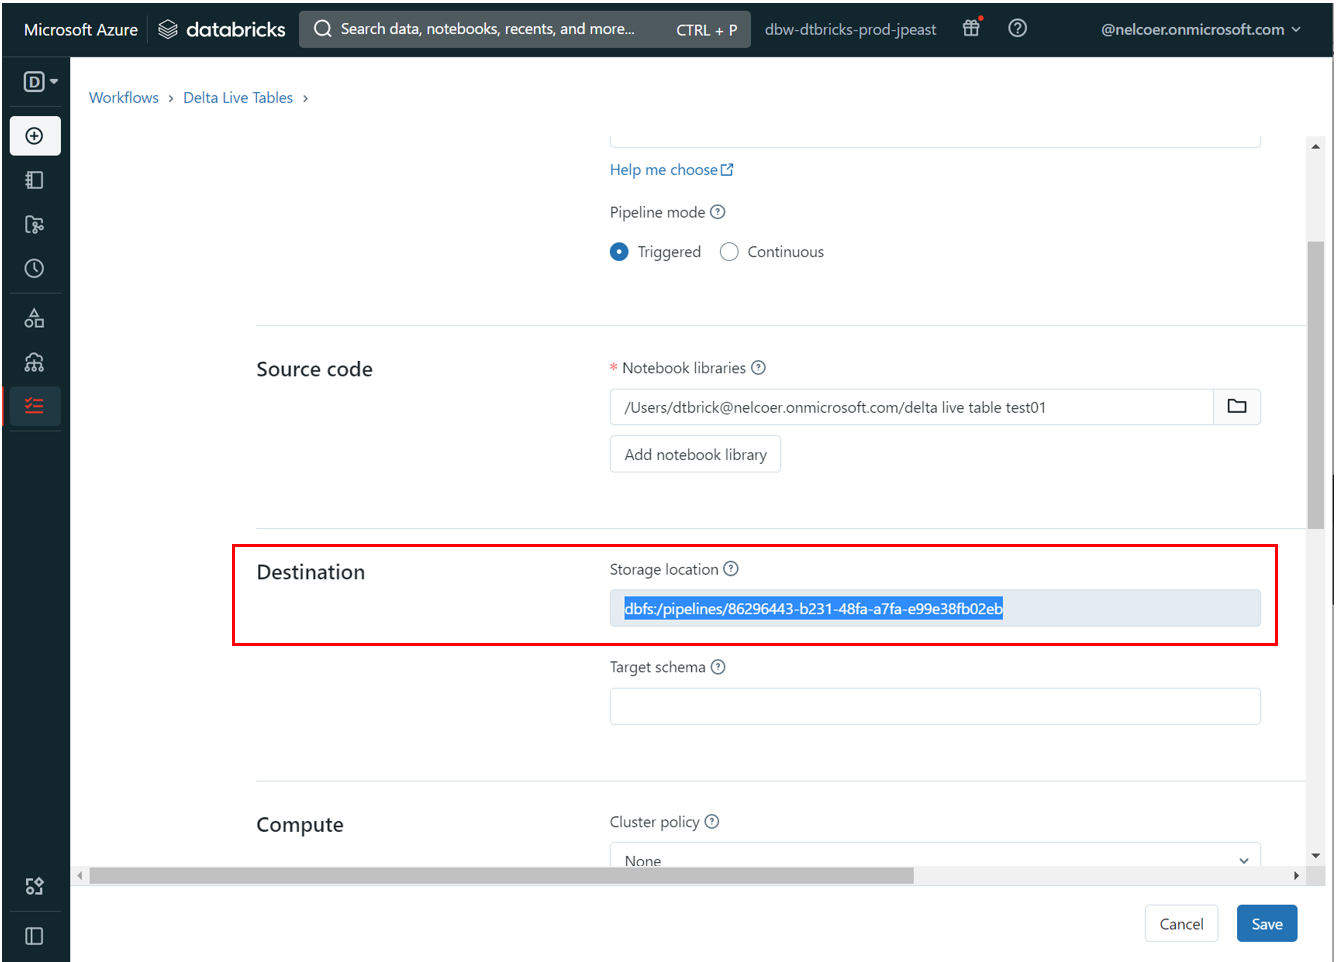Click horizontal scrollbar right arrow

point(1296,876)
